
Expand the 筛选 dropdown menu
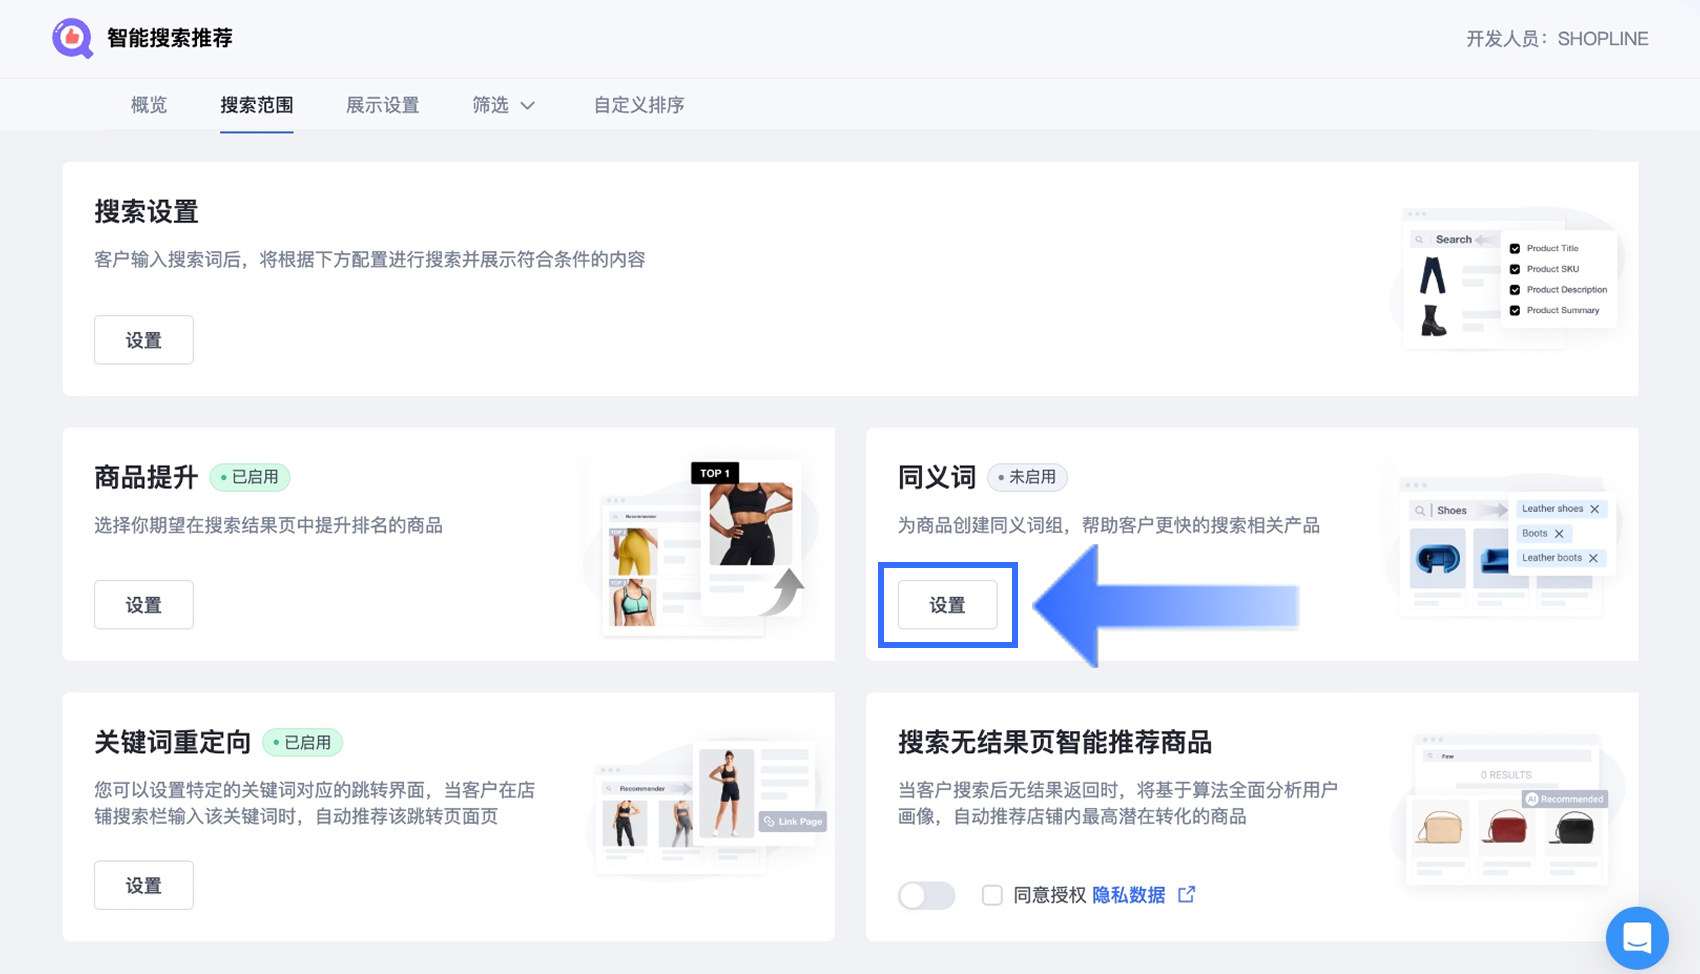pos(503,105)
